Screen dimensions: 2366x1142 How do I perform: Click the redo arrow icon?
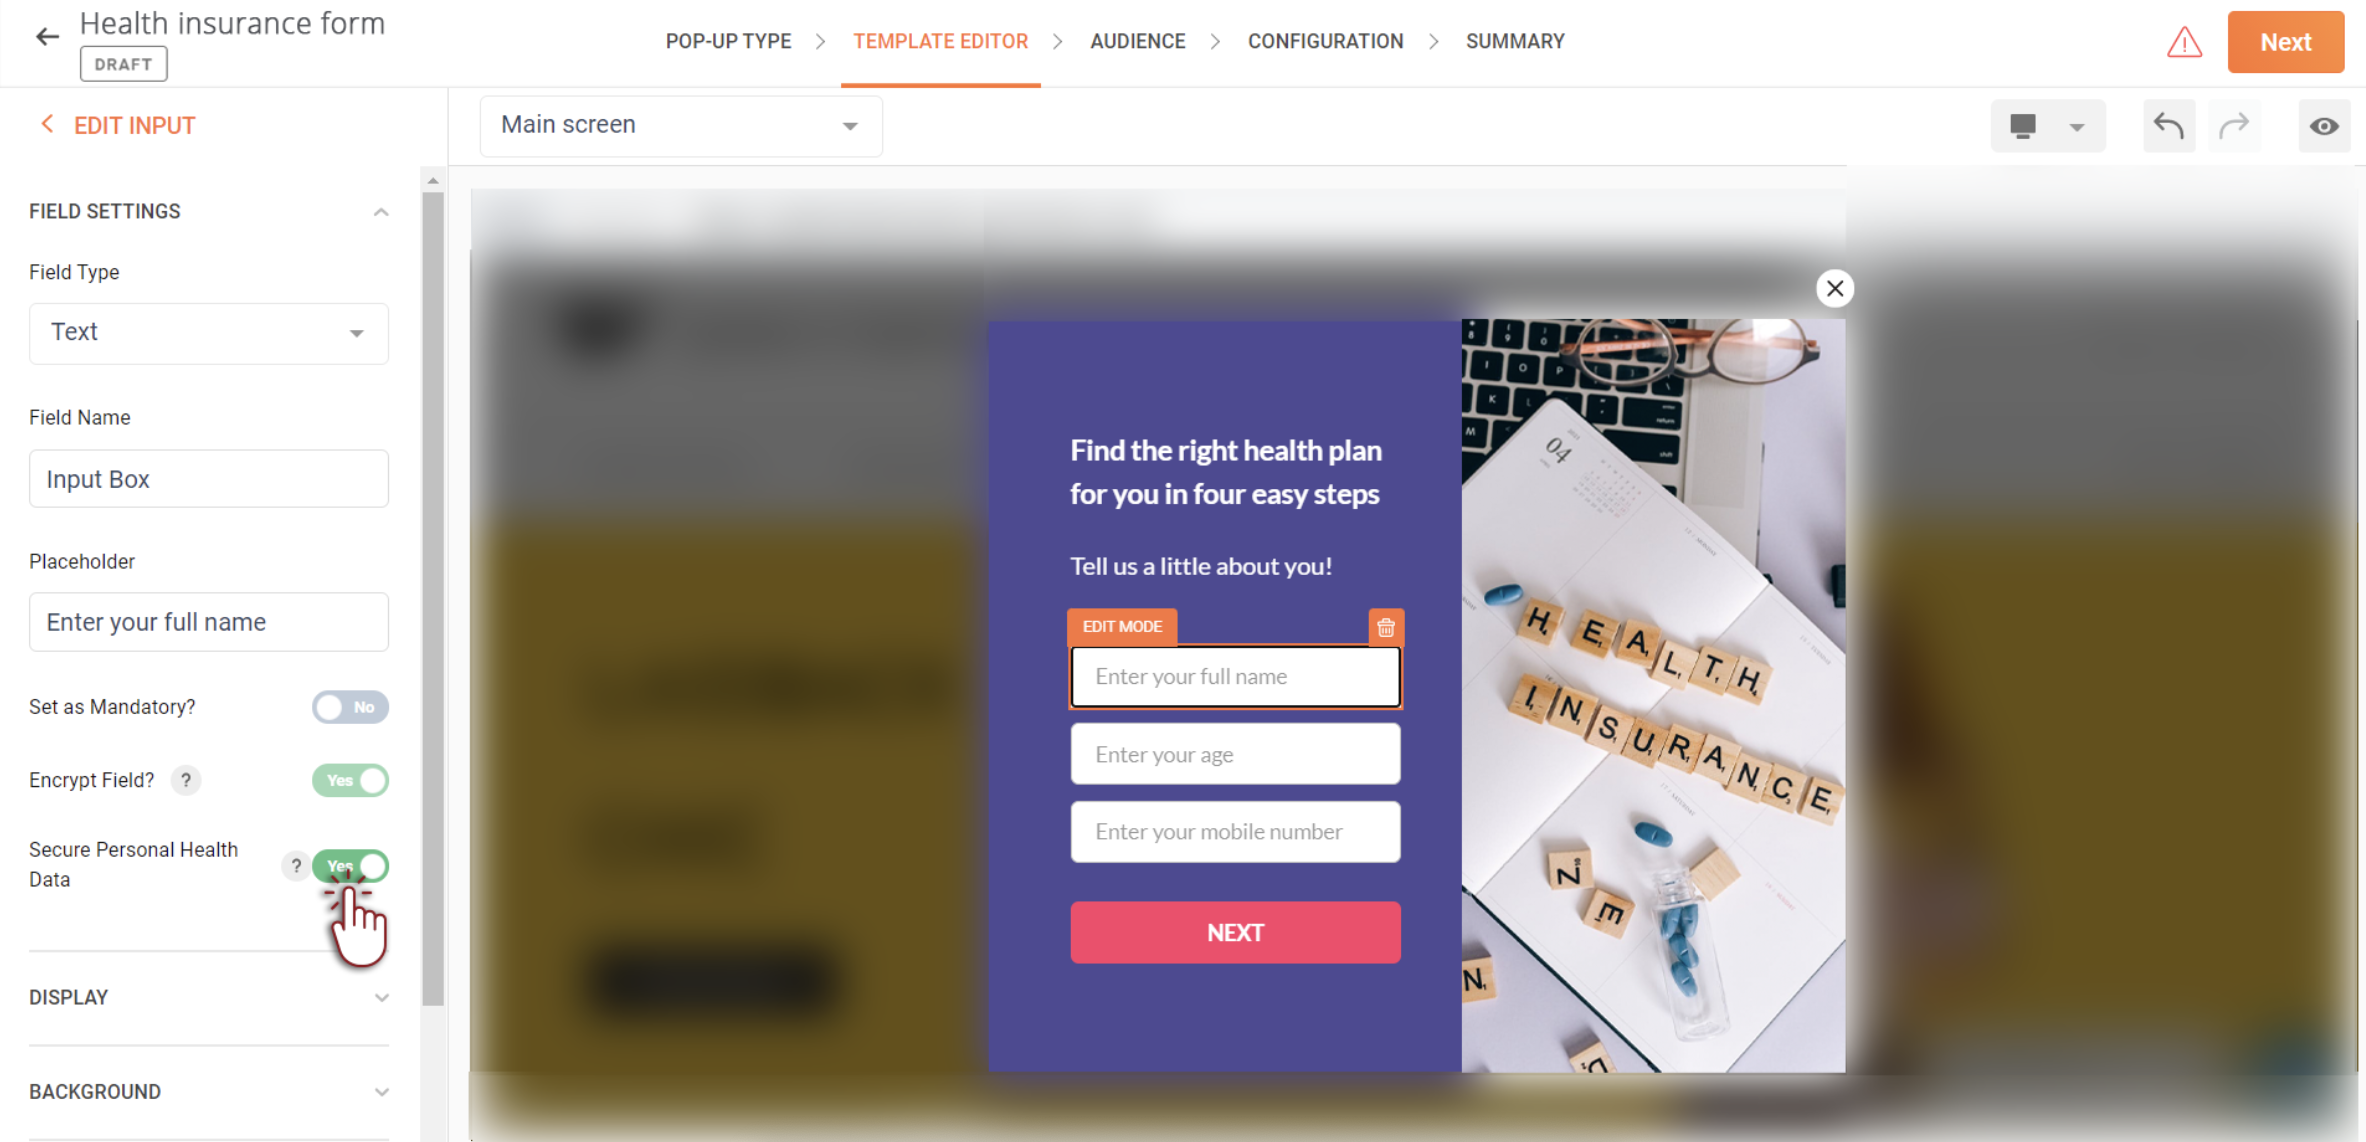click(2234, 126)
